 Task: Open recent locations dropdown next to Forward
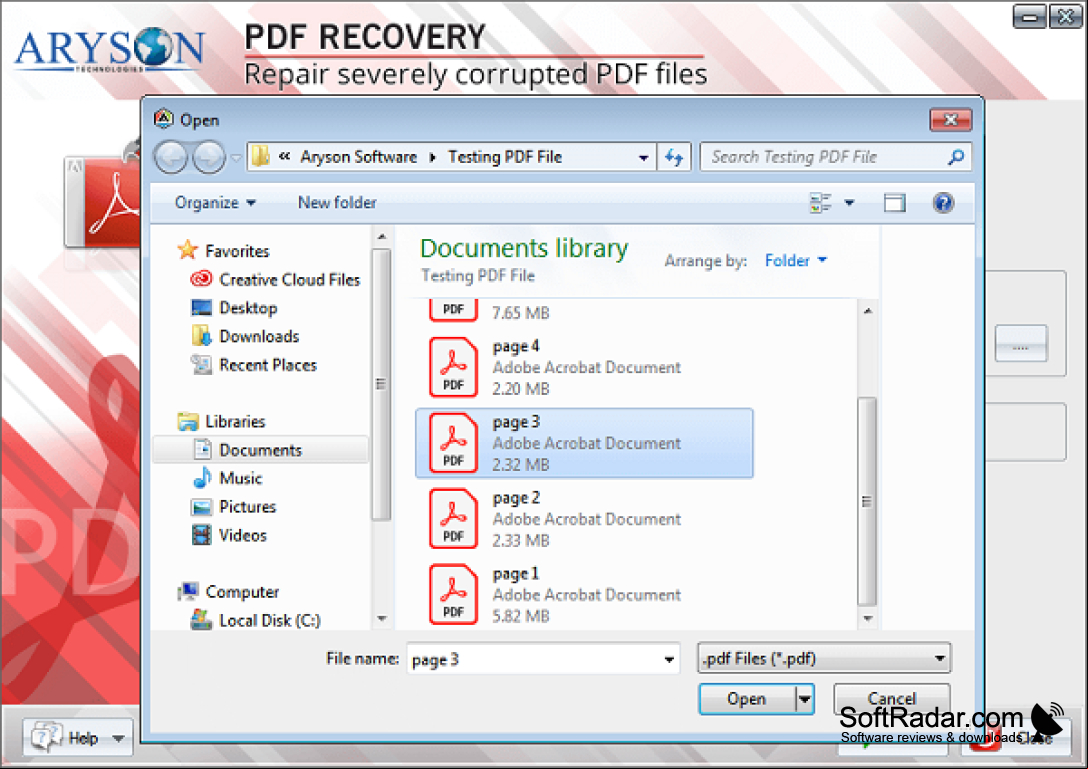[236, 158]
